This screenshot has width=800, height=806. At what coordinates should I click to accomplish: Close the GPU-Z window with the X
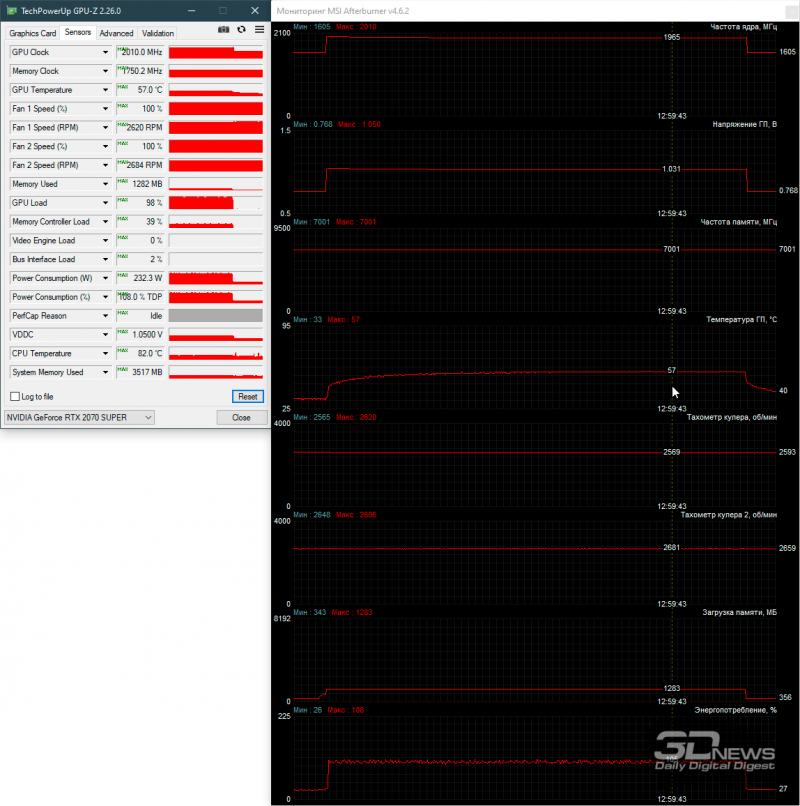pyautogui.click(x=254, y=10)
